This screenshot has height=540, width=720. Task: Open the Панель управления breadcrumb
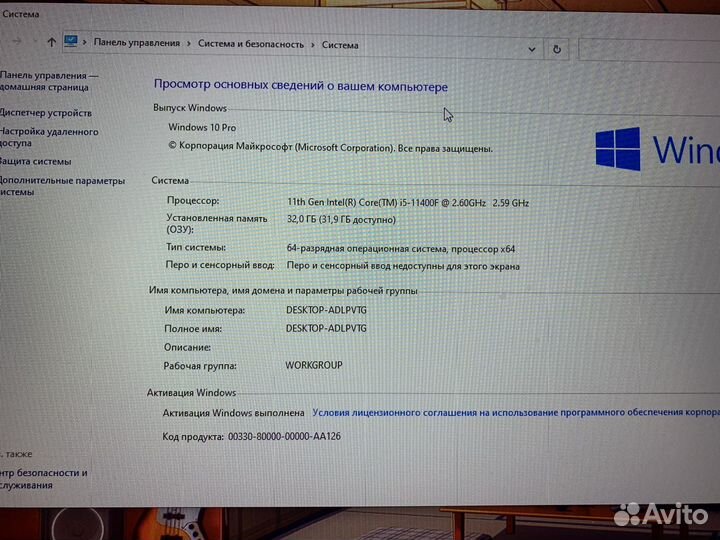[x=137, y=43]
